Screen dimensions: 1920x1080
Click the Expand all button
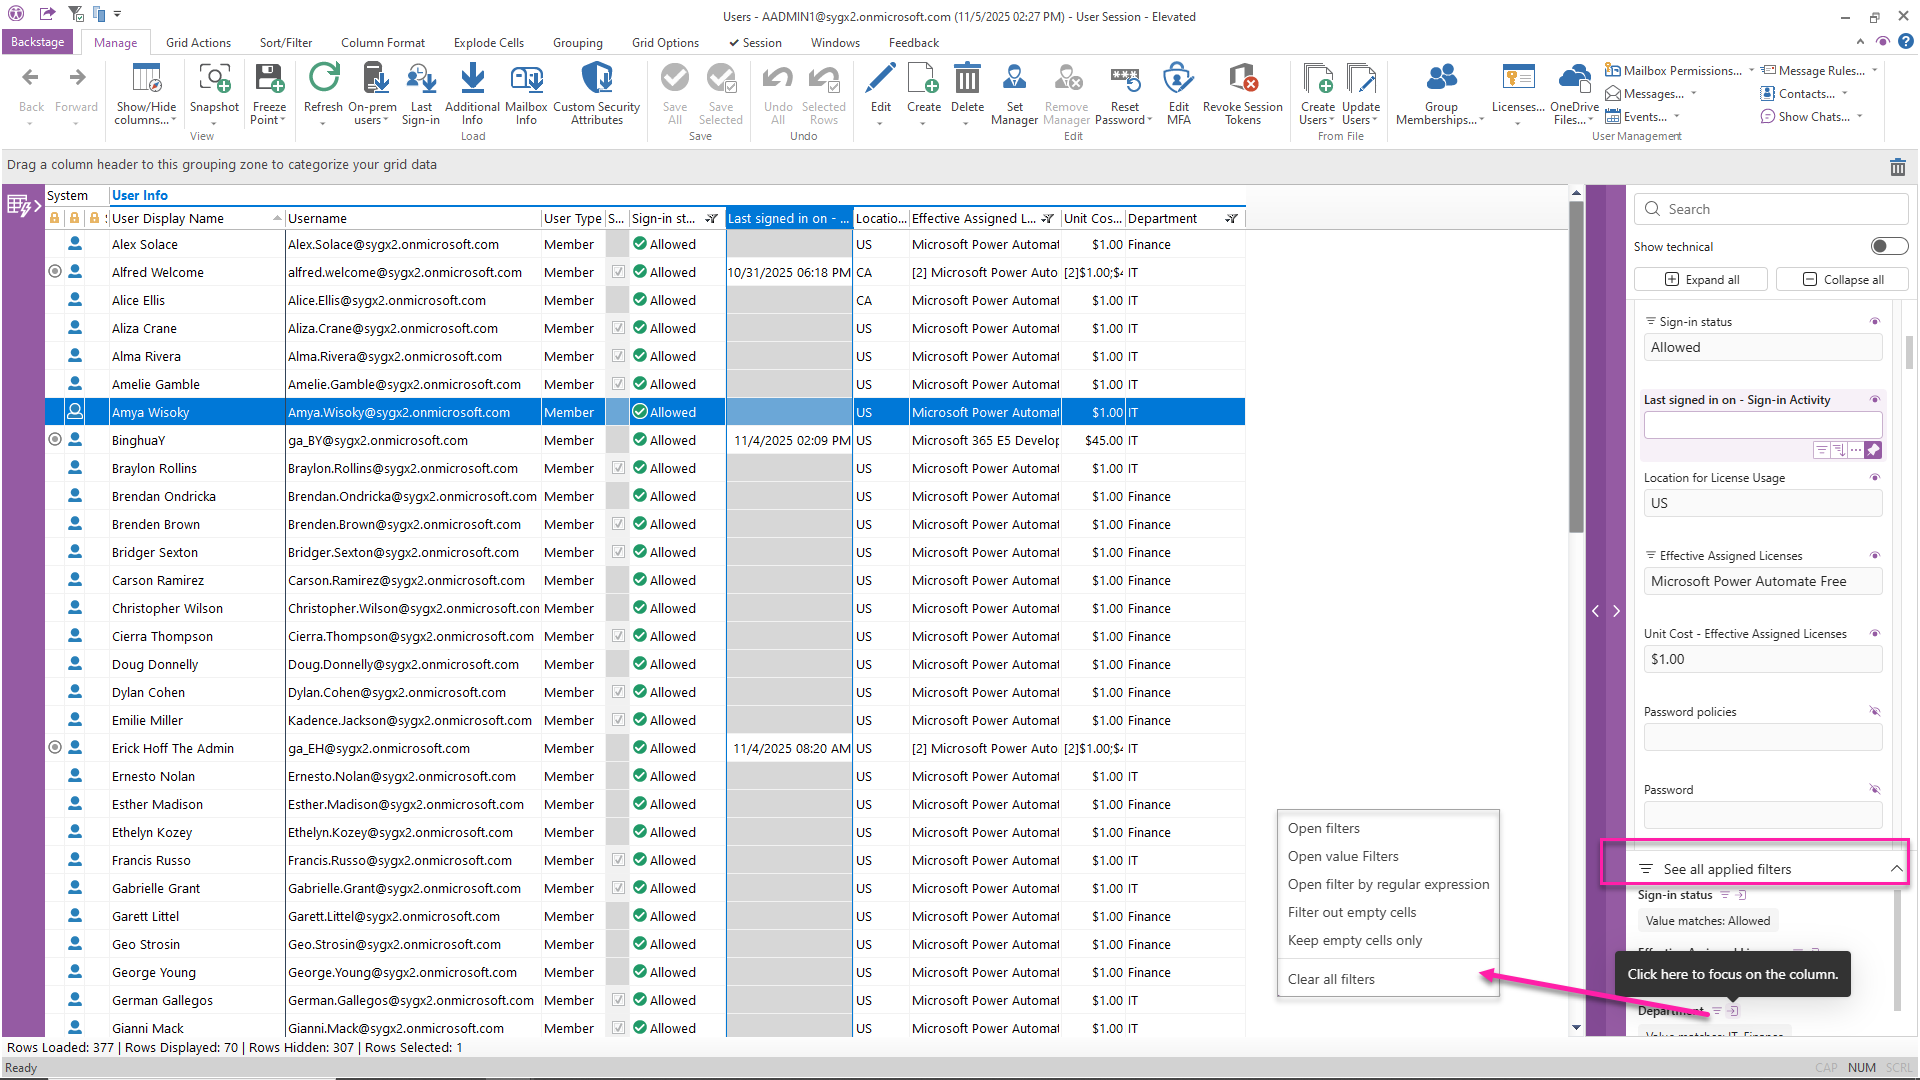(1701, 279)
